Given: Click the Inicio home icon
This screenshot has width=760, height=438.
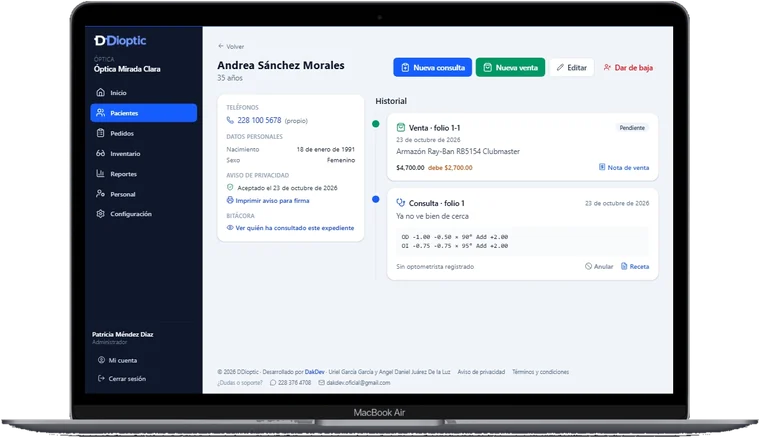Looking at the screenshot, I should pos(100,92).
